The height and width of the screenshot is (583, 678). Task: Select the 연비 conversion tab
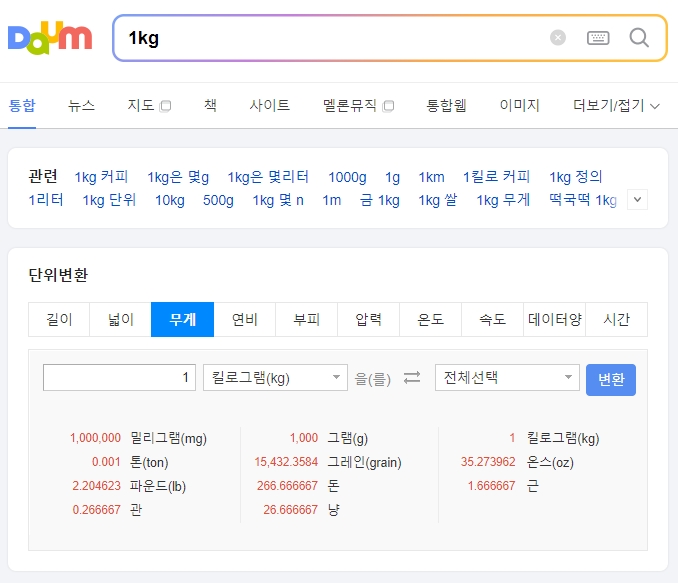[244, 319]
